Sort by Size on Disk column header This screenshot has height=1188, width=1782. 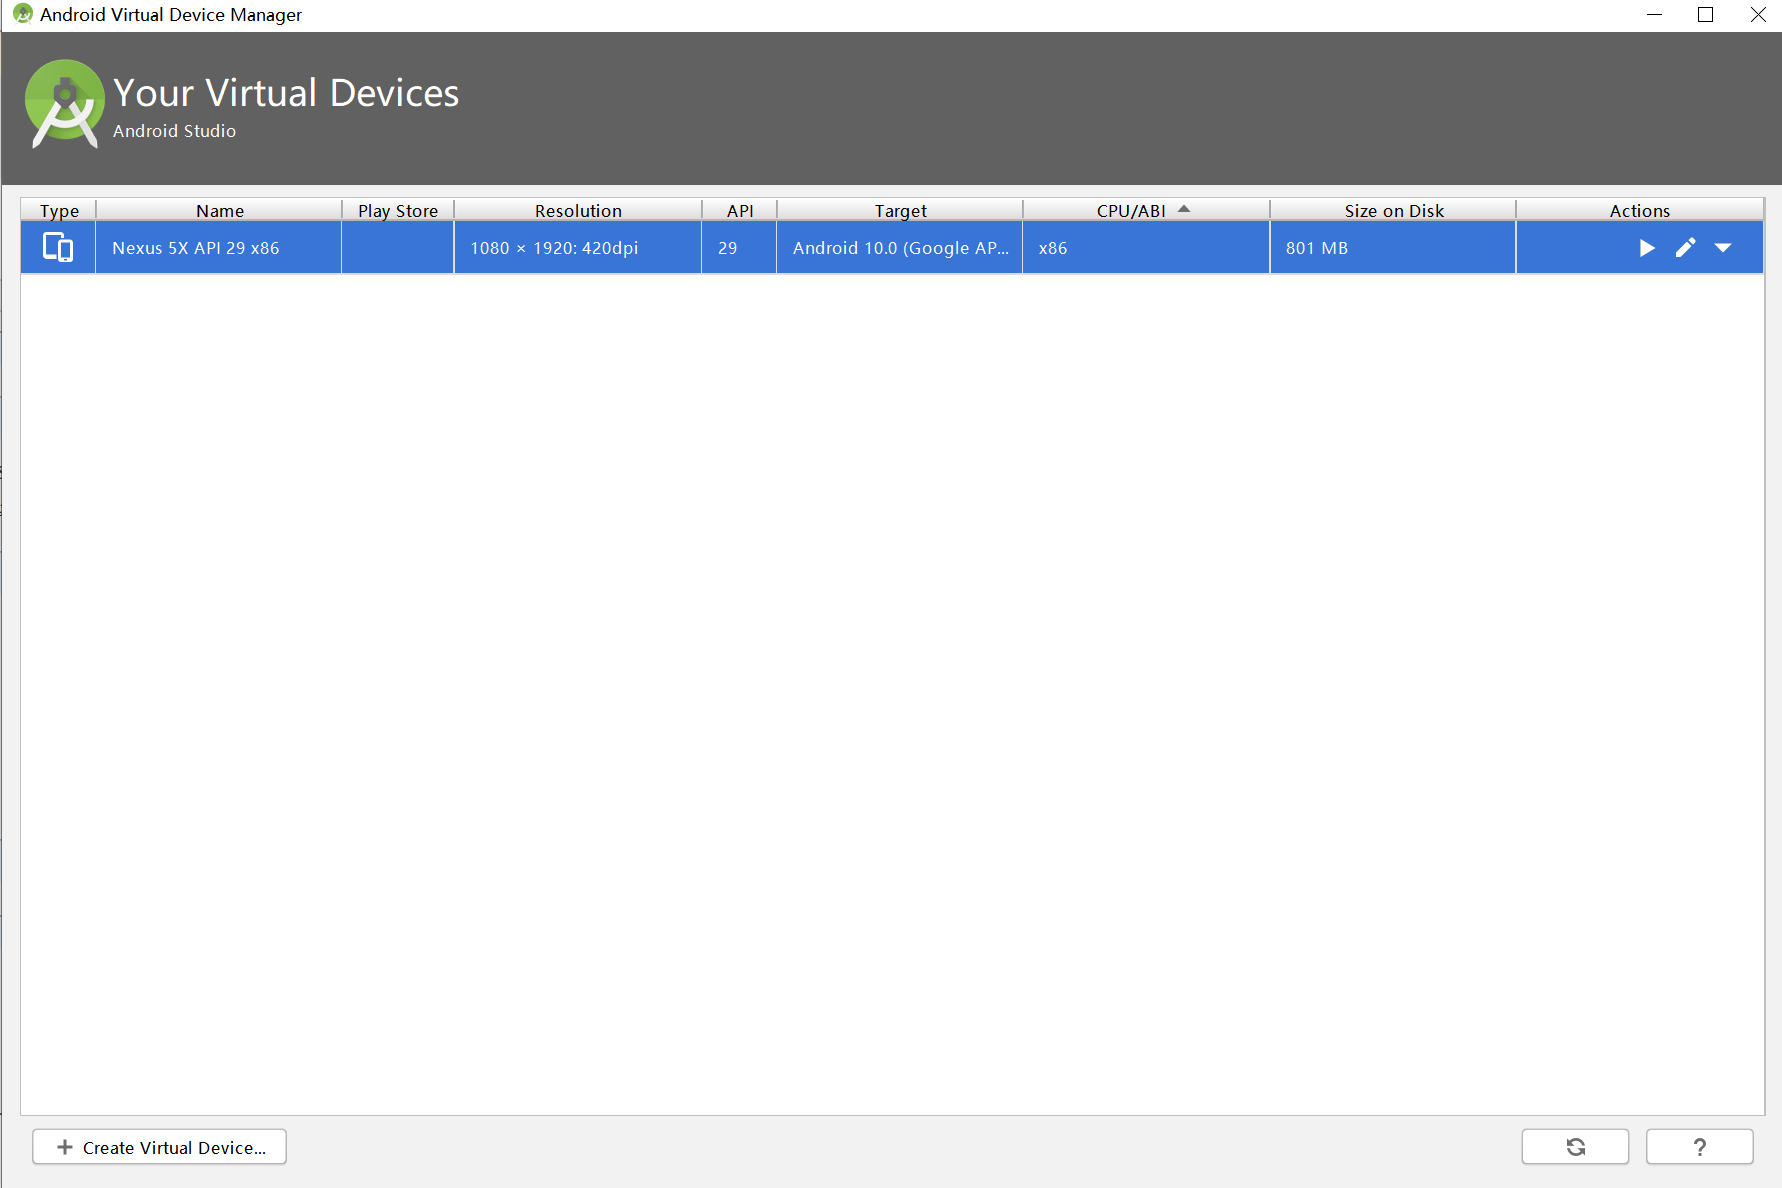click(1393, 210)
